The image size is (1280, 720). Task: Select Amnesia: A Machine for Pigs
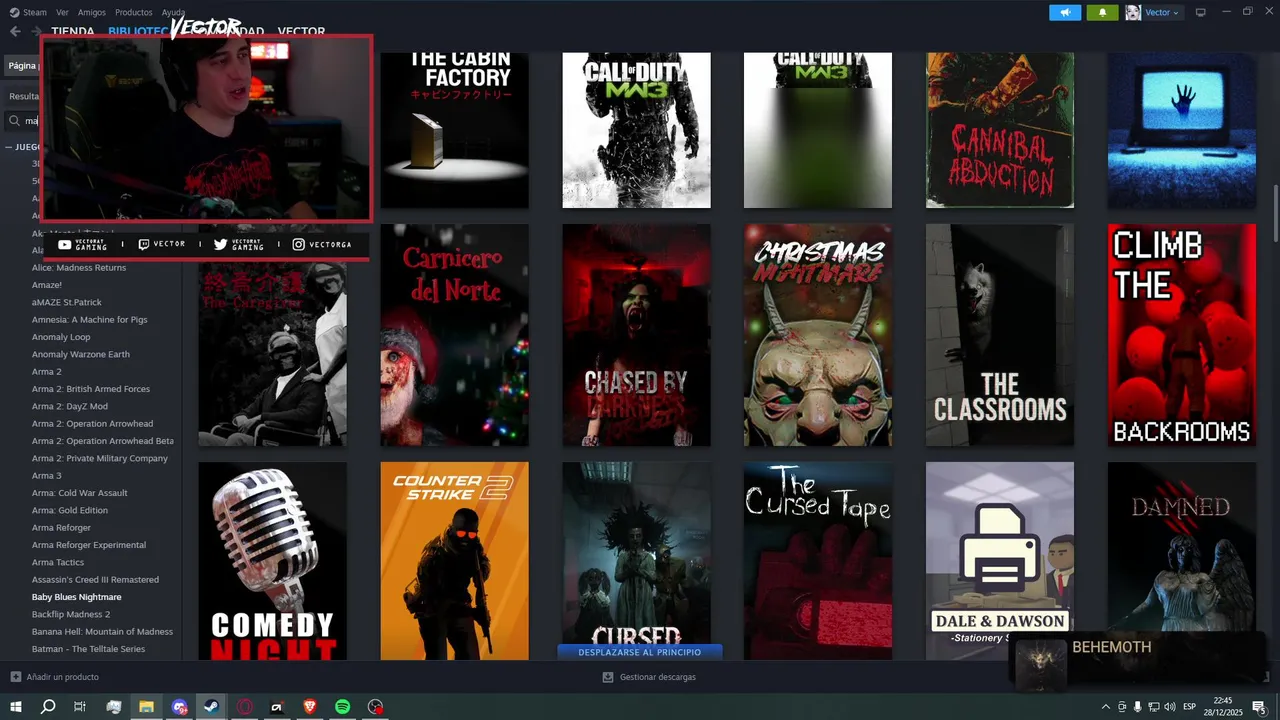(x=89, y=320)
